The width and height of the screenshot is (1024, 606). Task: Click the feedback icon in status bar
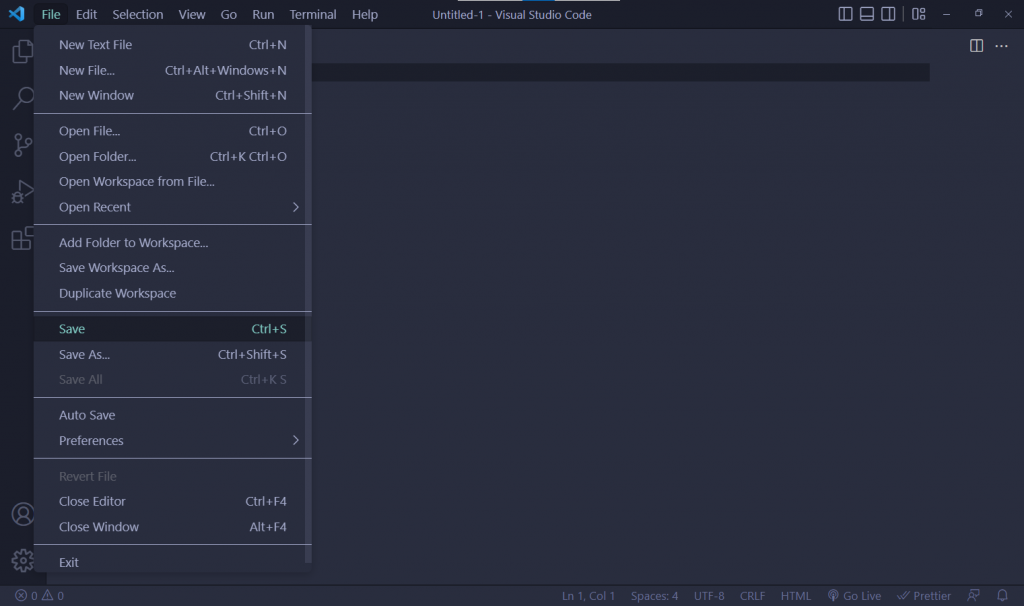click(x=974, y=596)
